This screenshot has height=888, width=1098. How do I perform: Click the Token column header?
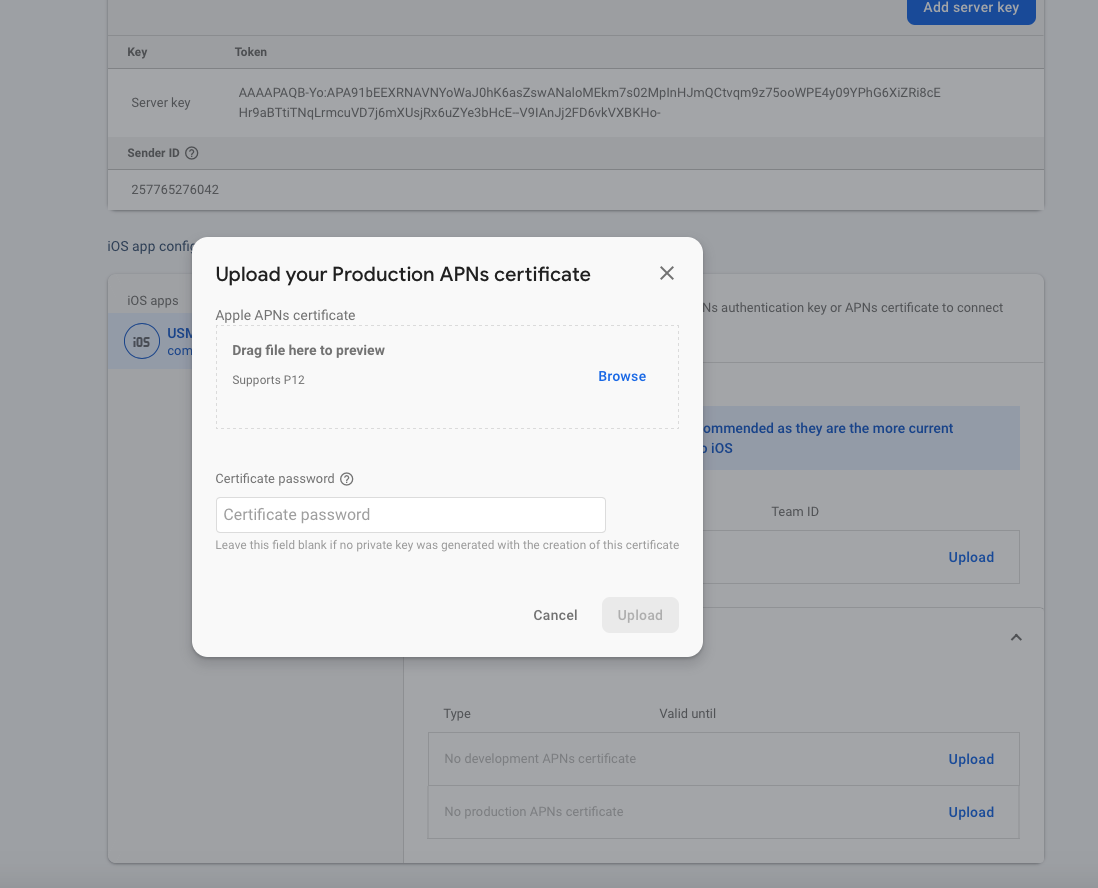pyautogui.click(x=250, y=52)
